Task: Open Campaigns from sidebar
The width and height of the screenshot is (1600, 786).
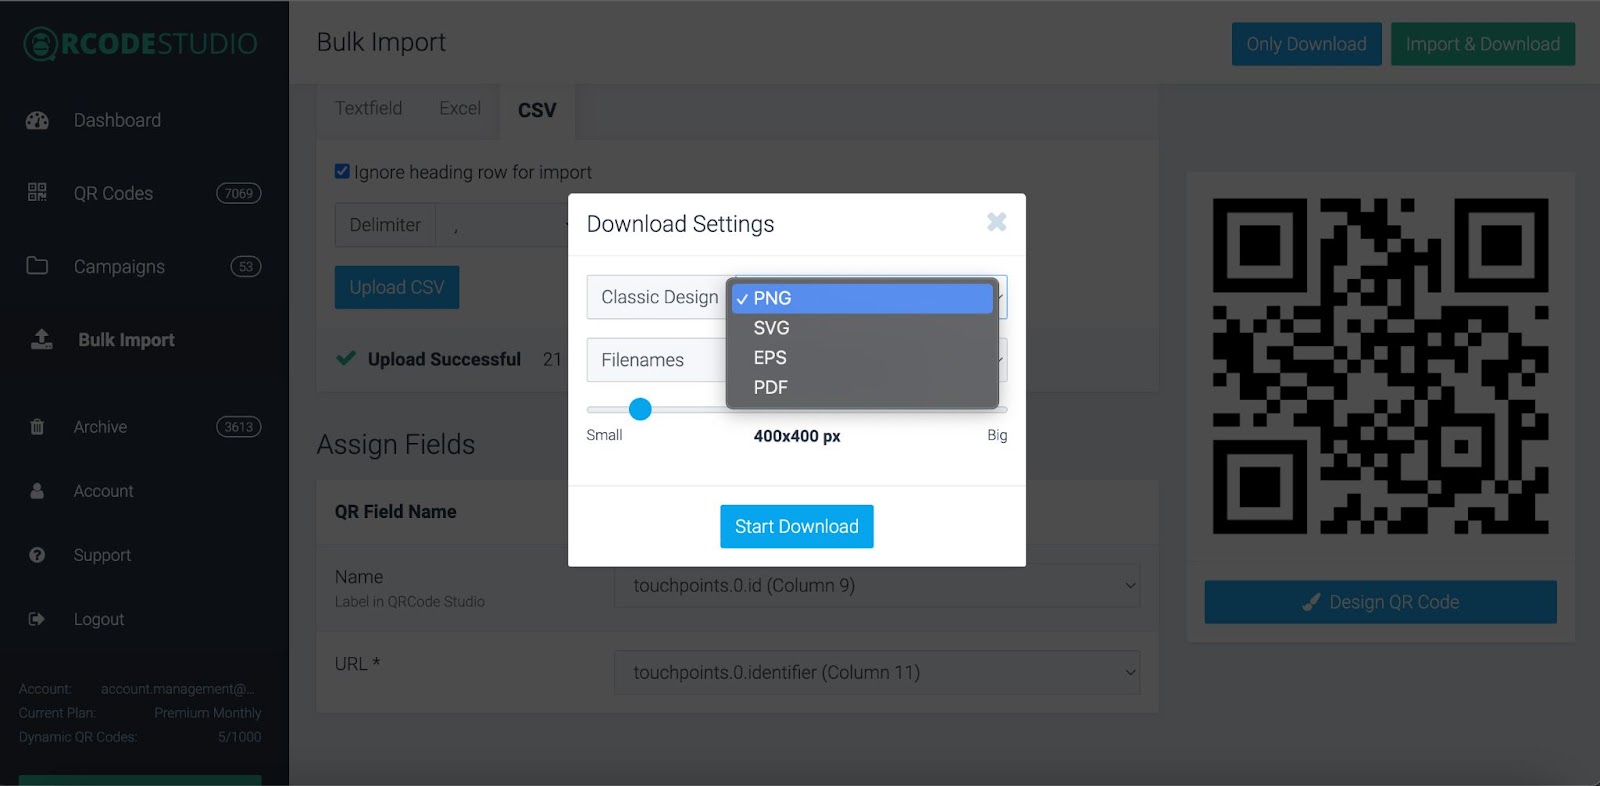Action: coord(119,267)
